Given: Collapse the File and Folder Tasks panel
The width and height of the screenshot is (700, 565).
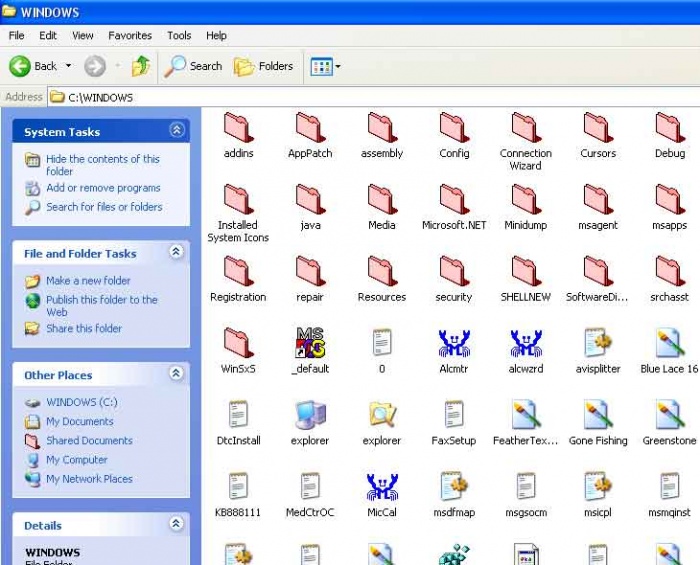Looking at the screenshot, I should point(176,252).
